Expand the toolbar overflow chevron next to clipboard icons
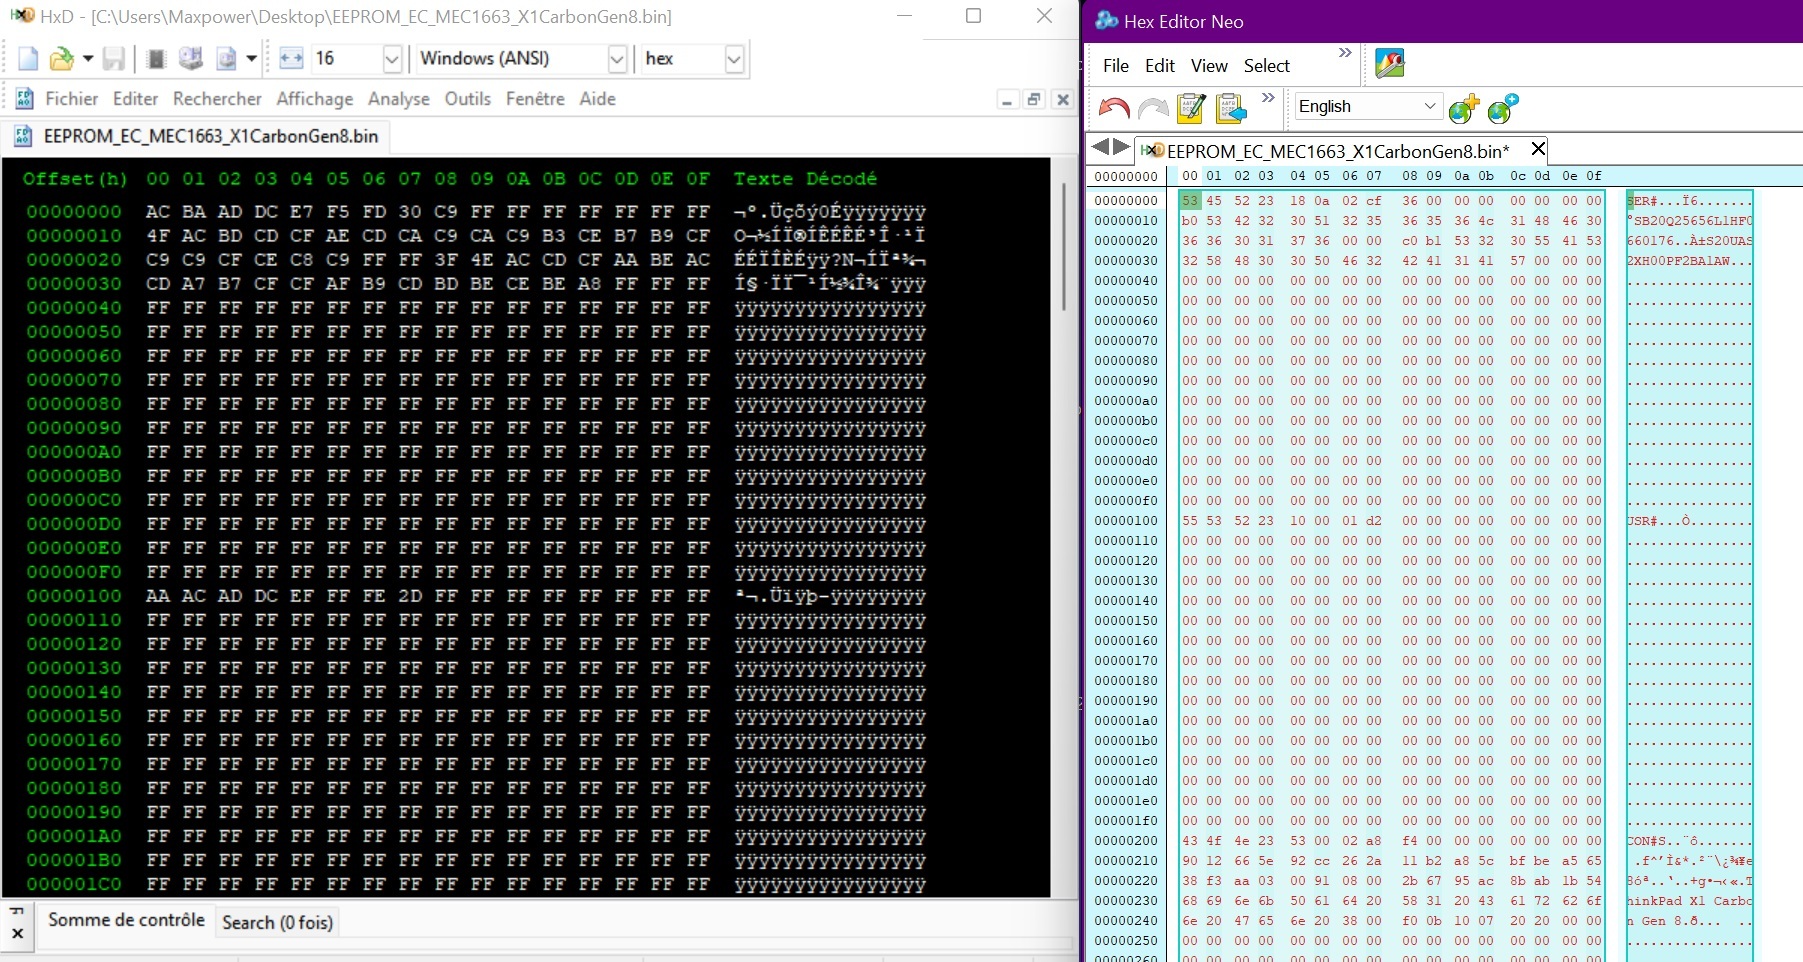 point(1268,98)
